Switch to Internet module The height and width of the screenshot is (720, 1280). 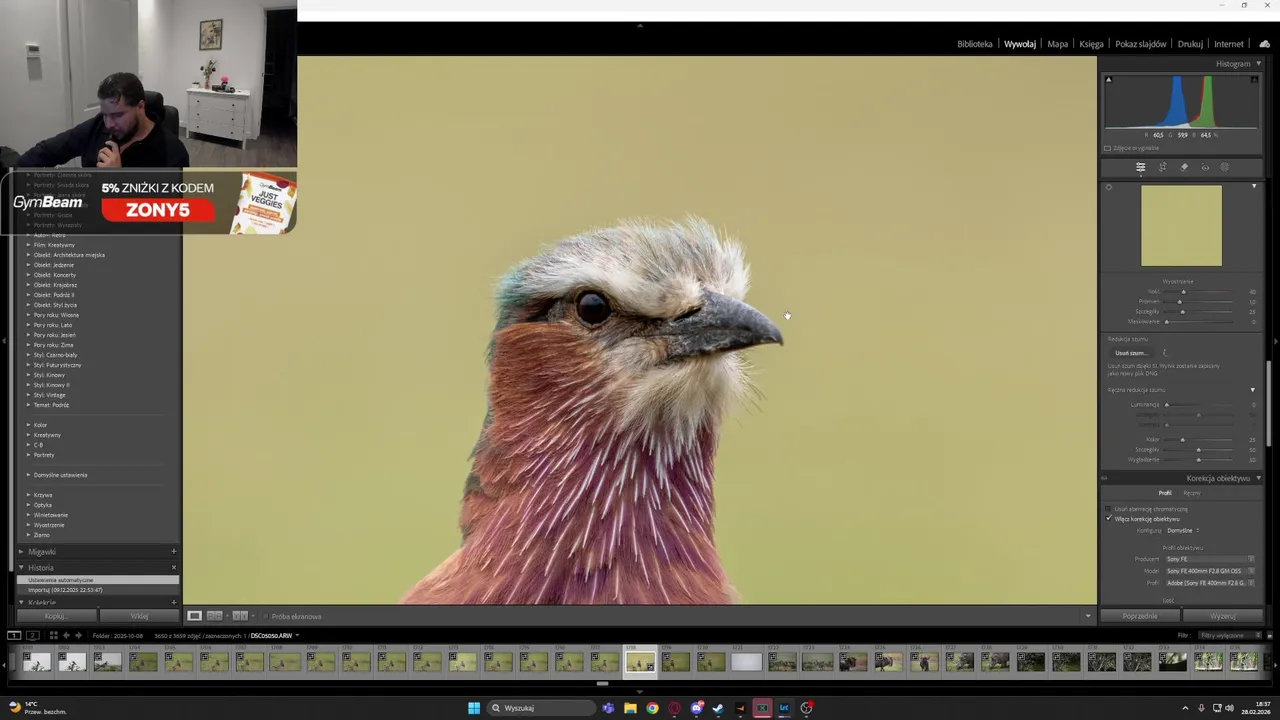pyautogui.click(x=1229, y=44)
